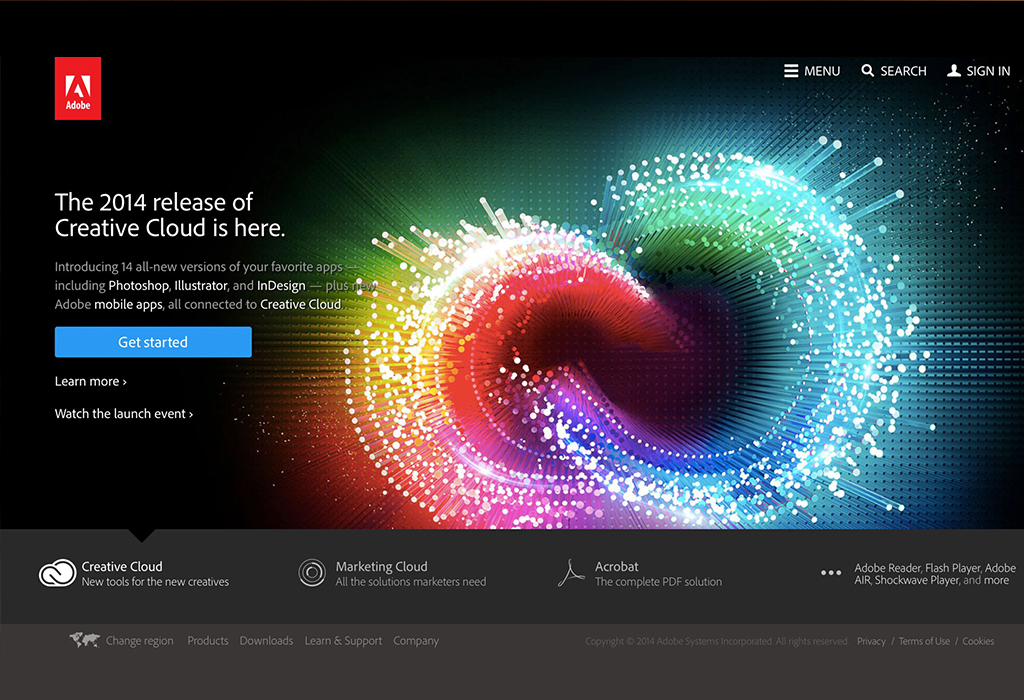The width and height of the screenshot is (1024, 700).
Task: Click the Photoshop link in intro text
Action: click(x=138, y=286)
